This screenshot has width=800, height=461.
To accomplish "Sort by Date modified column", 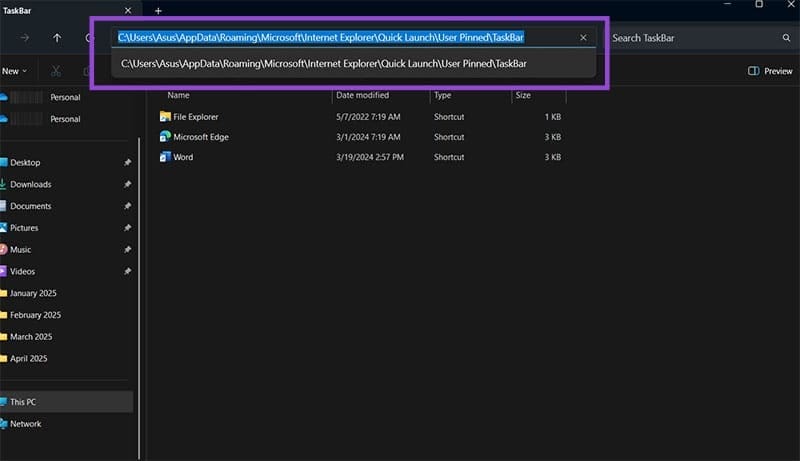I will coord(363,95).
